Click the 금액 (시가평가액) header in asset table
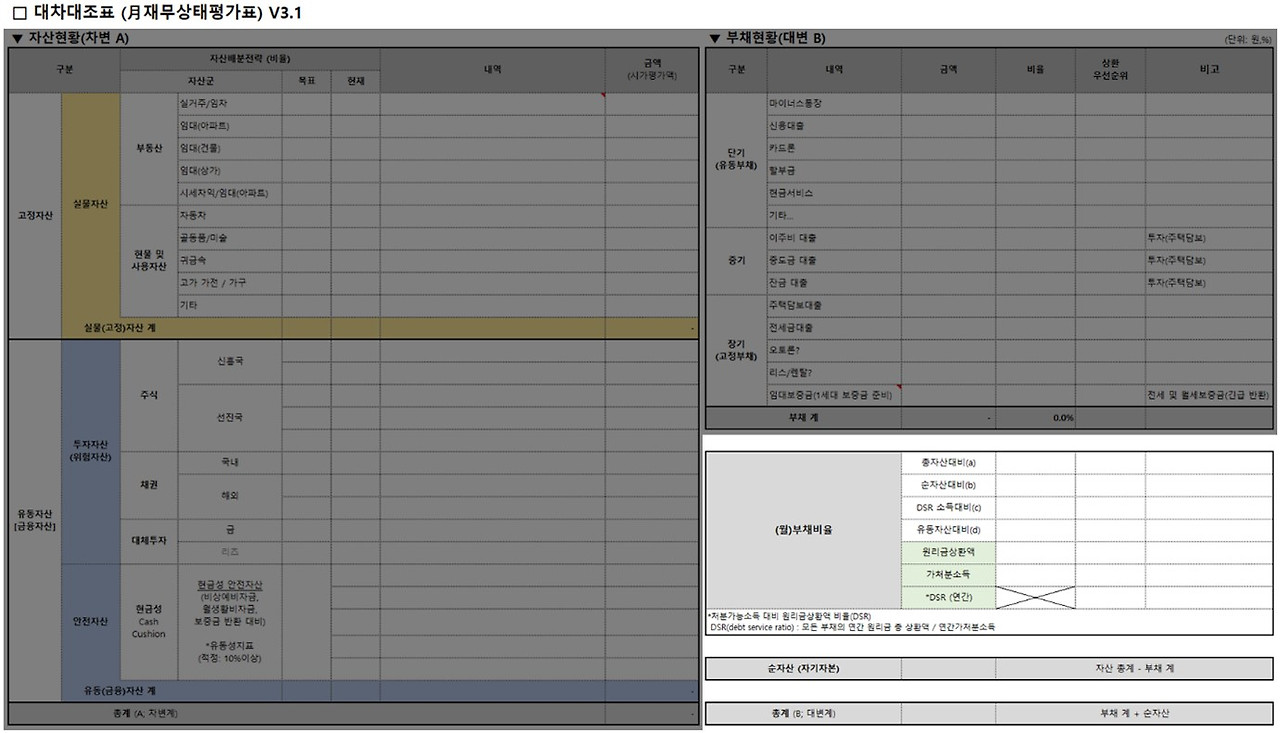1280x733 pixels. tap(652, 70)
